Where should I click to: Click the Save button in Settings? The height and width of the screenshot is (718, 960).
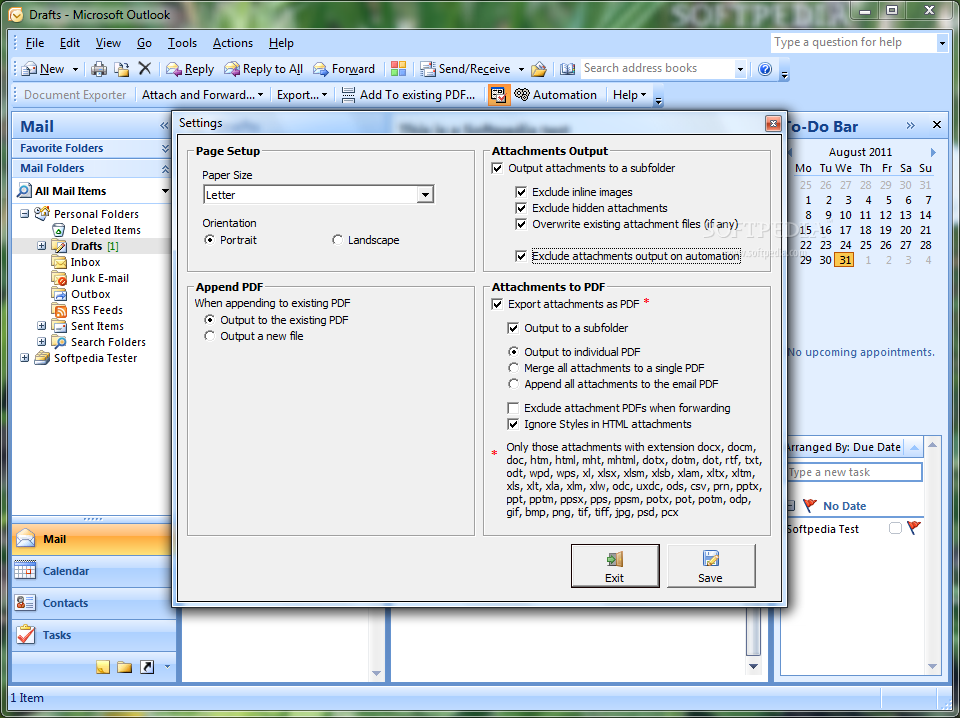pos(711,566)
